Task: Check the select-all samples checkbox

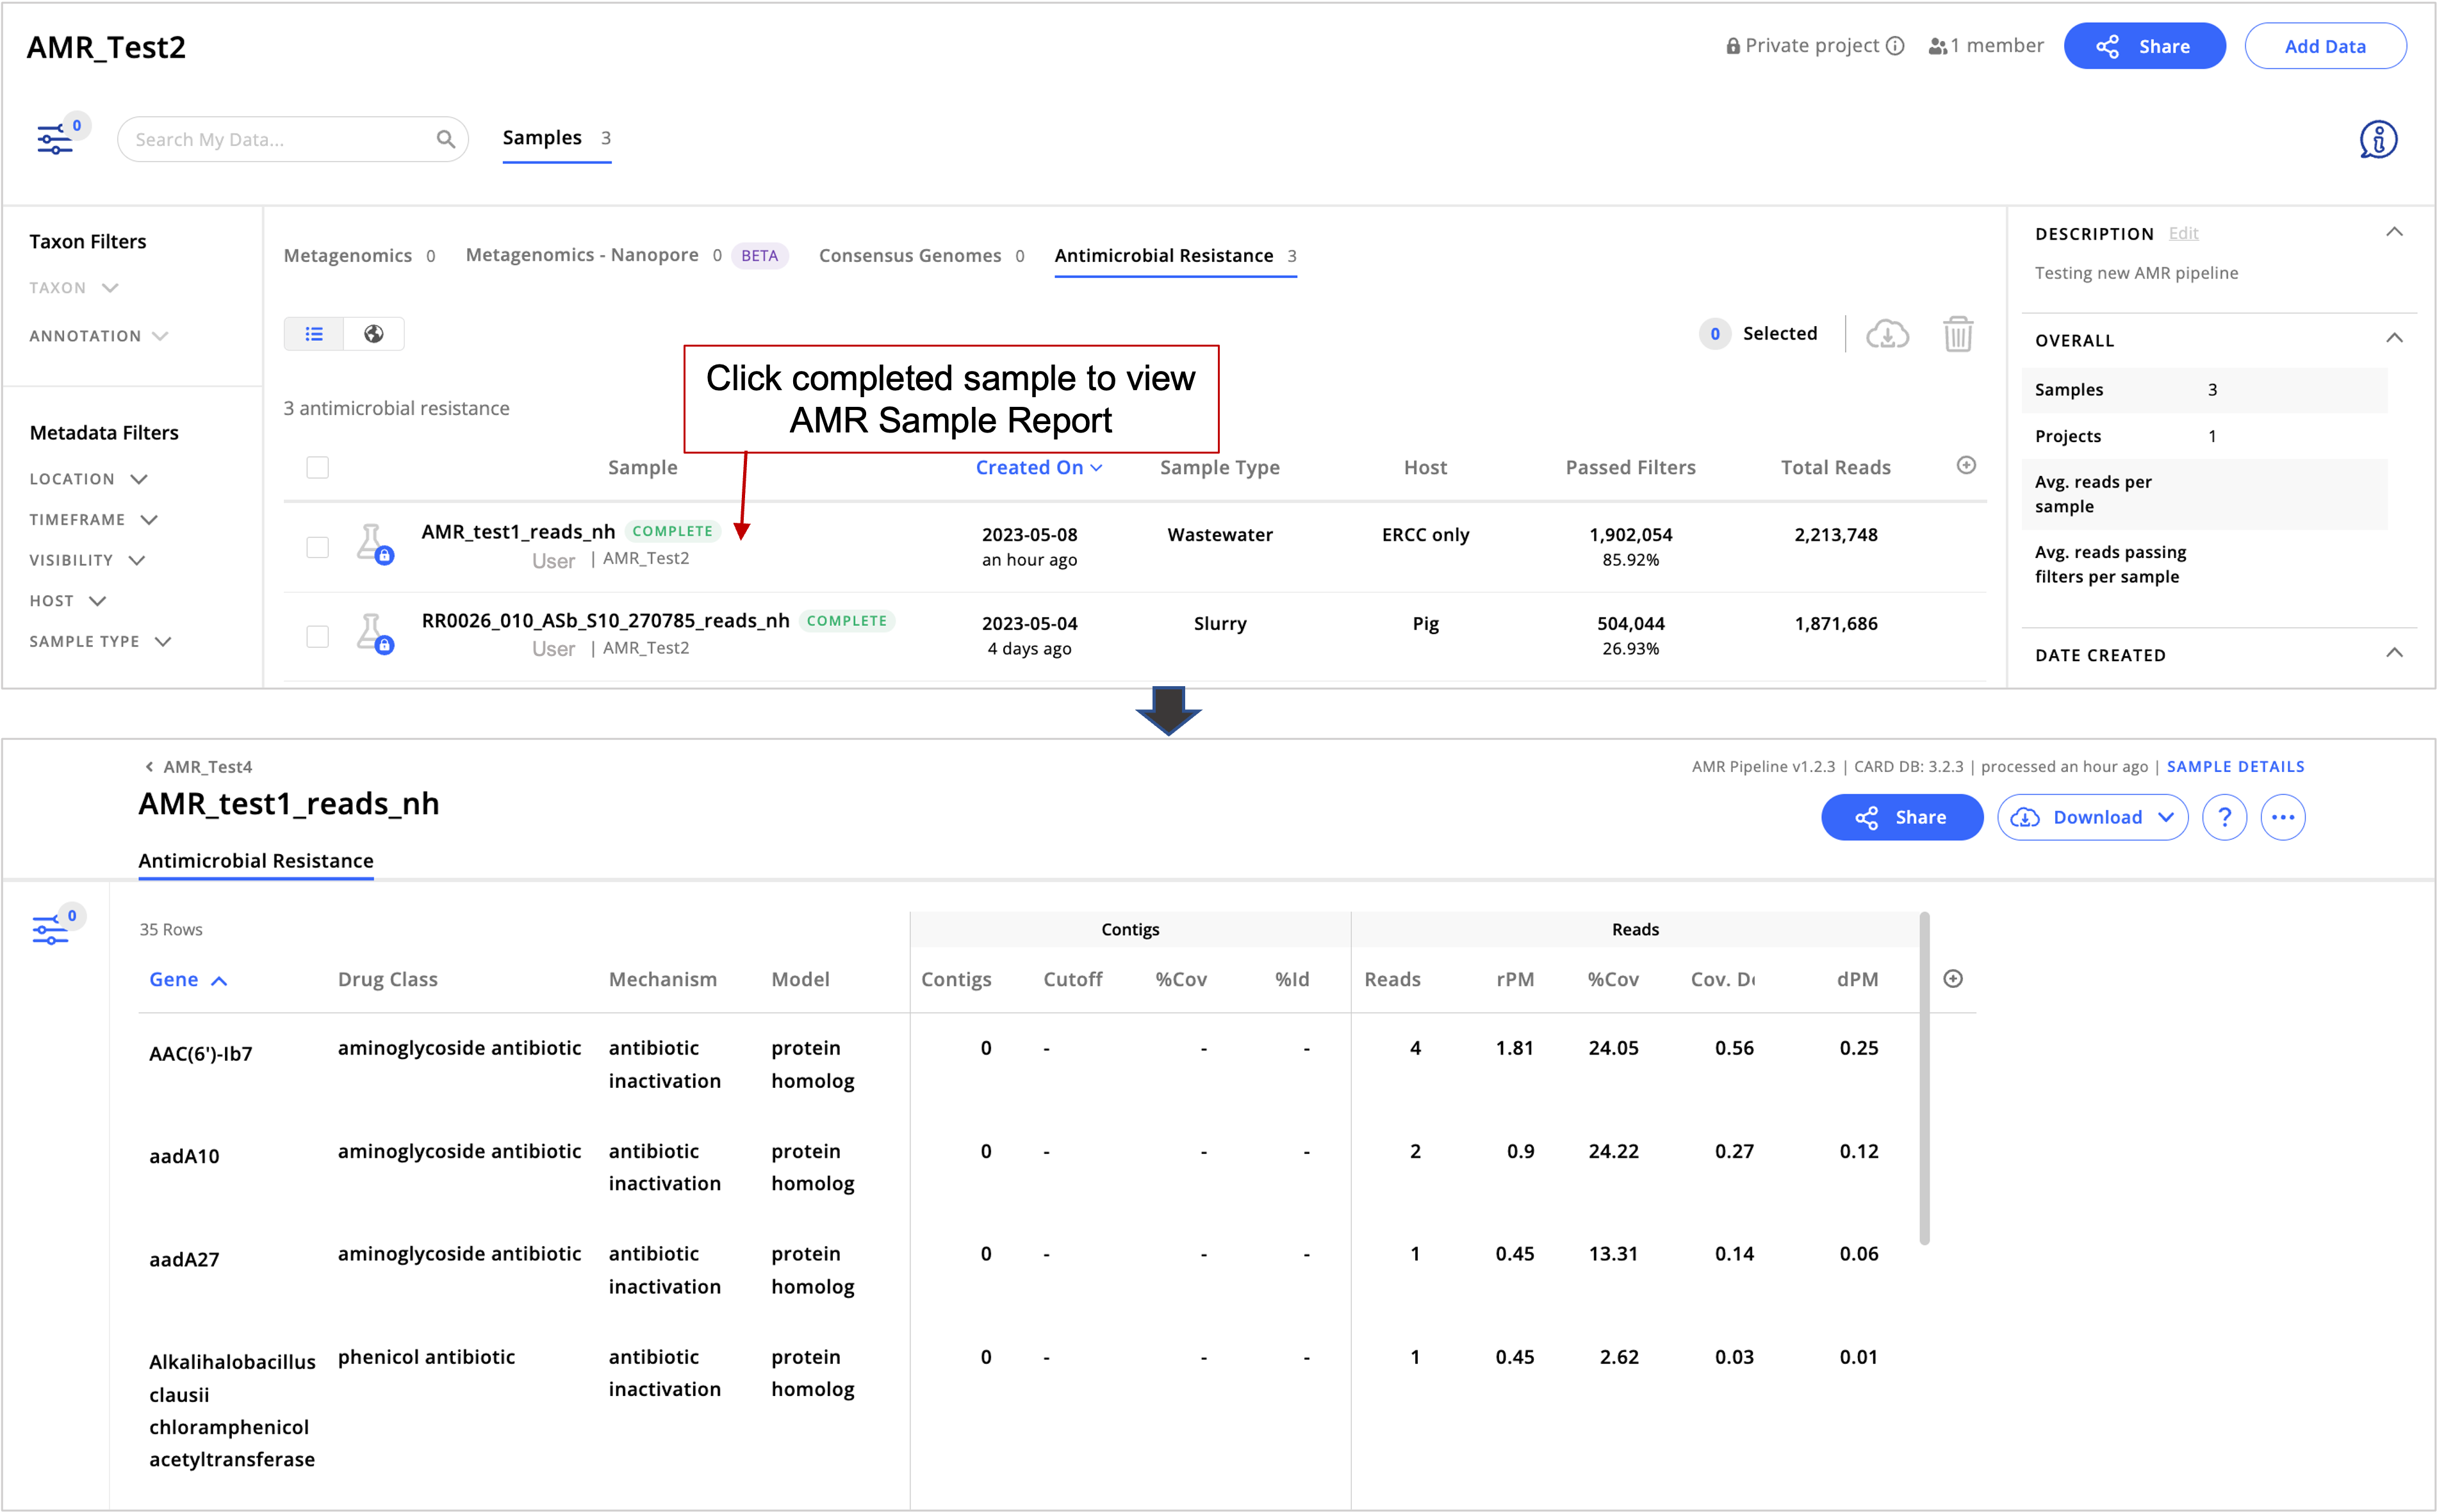Action: (x=318, y=467)
